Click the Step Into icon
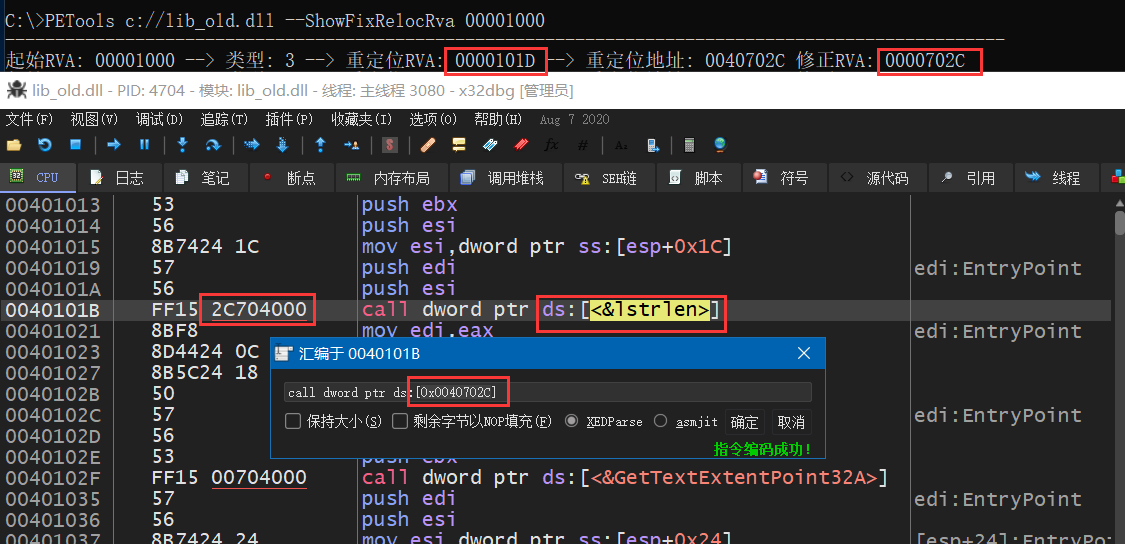The image size is (1125, 544). pos(182,145)
